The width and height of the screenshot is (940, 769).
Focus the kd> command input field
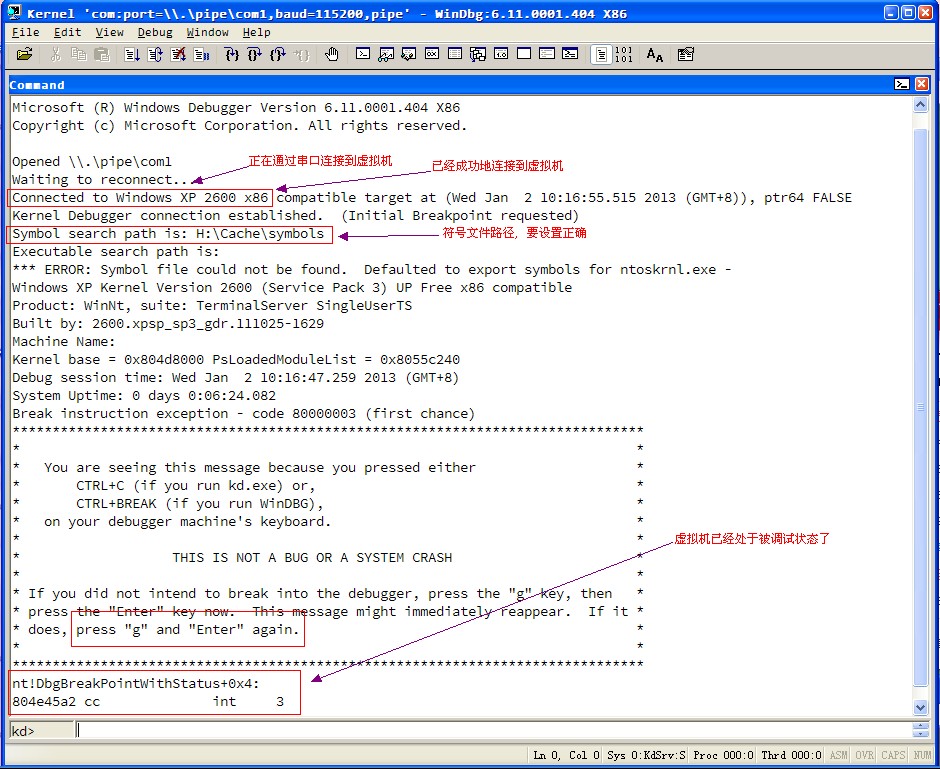coord(492,731)
